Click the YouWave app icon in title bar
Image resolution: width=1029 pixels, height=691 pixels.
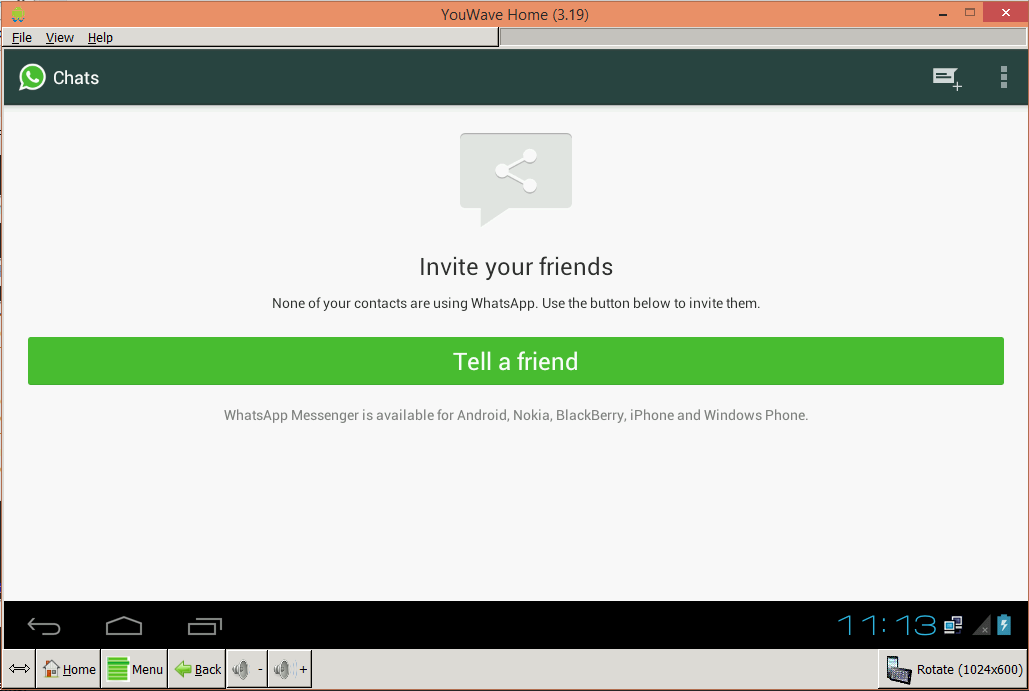point(18,14)
